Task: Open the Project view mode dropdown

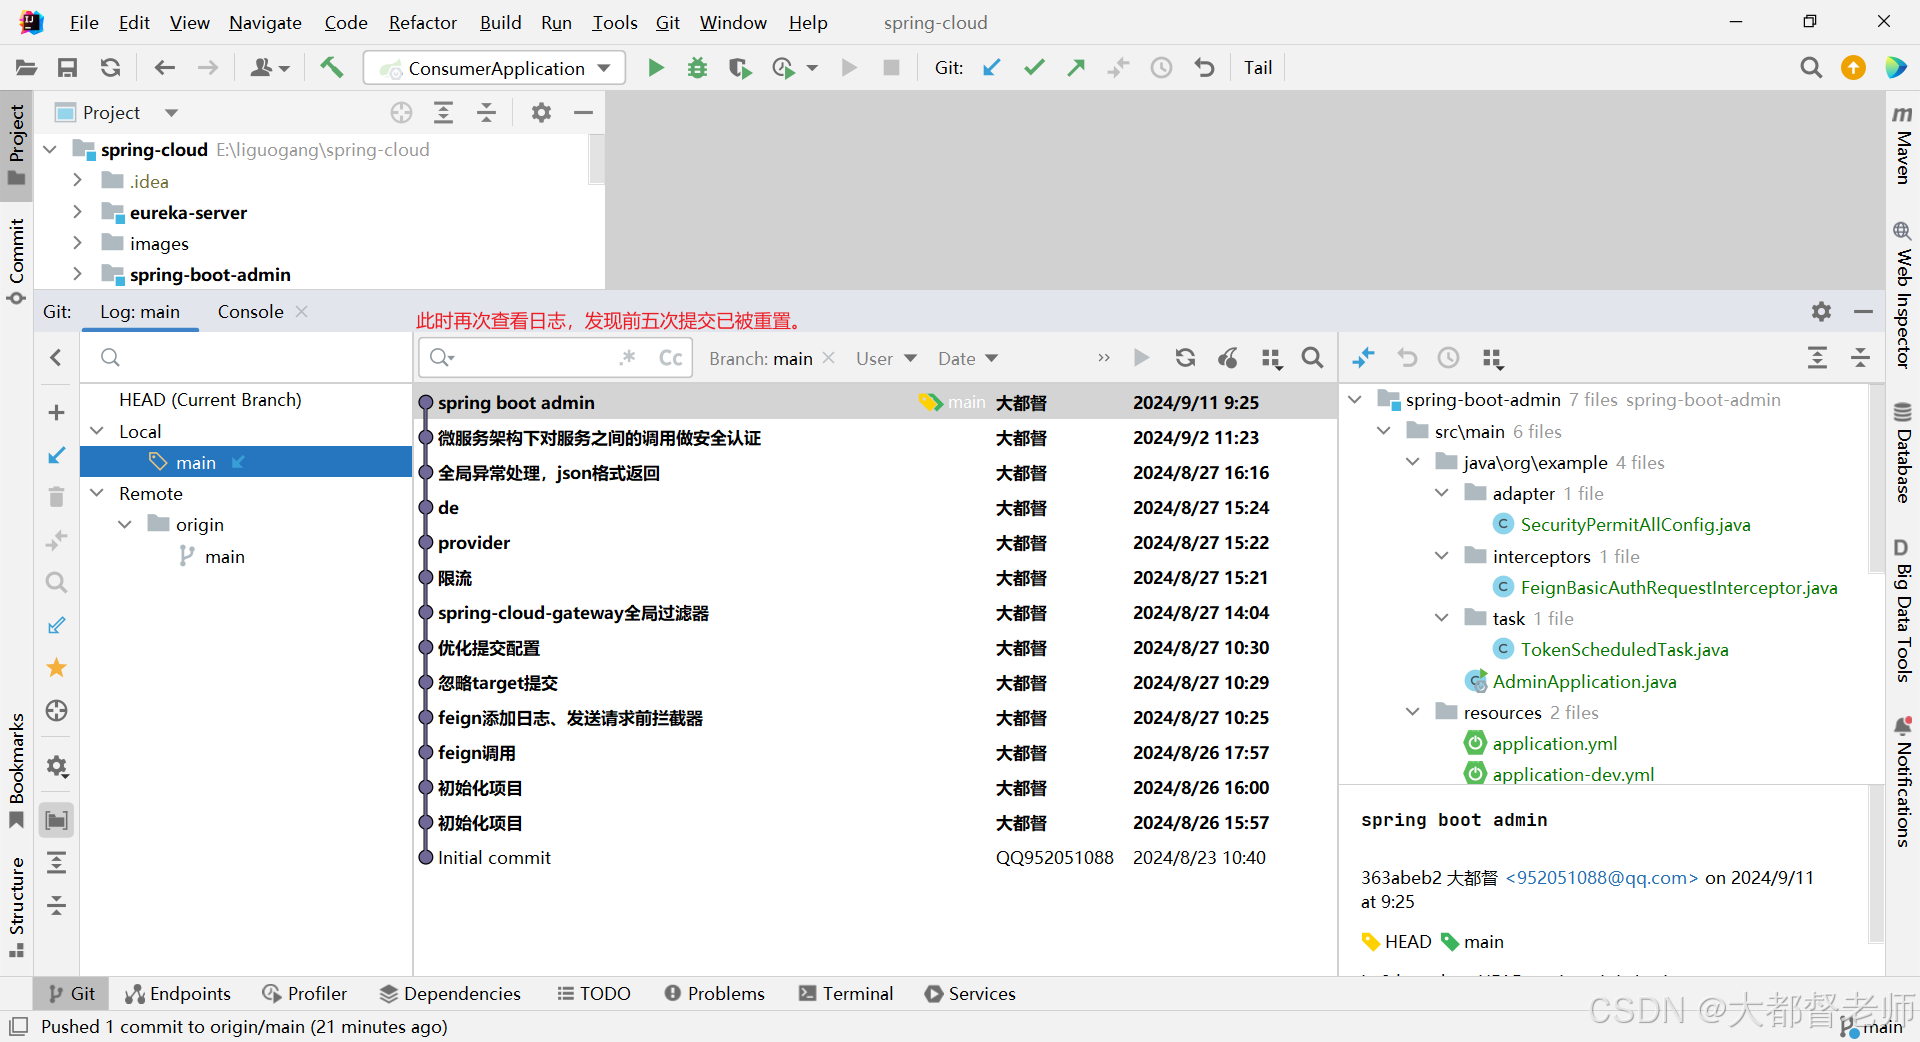Action: click(x=172, y=113)
